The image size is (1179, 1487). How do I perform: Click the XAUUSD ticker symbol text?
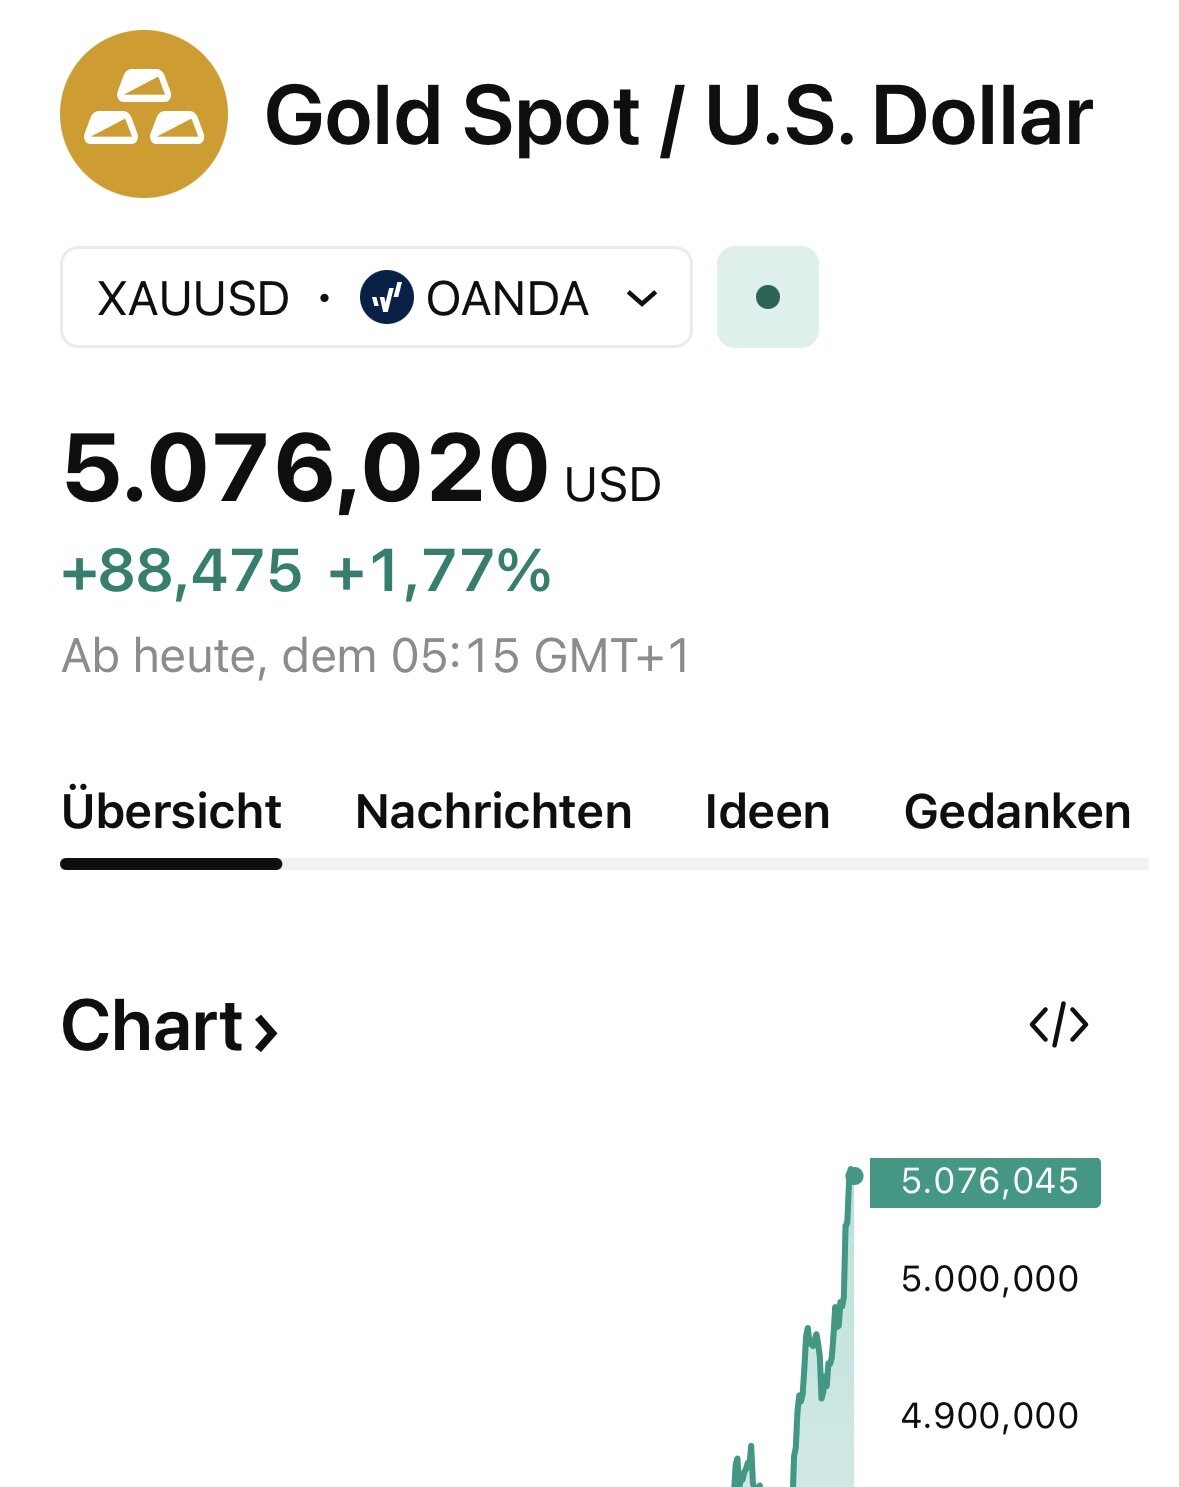[x=193, y=298]
